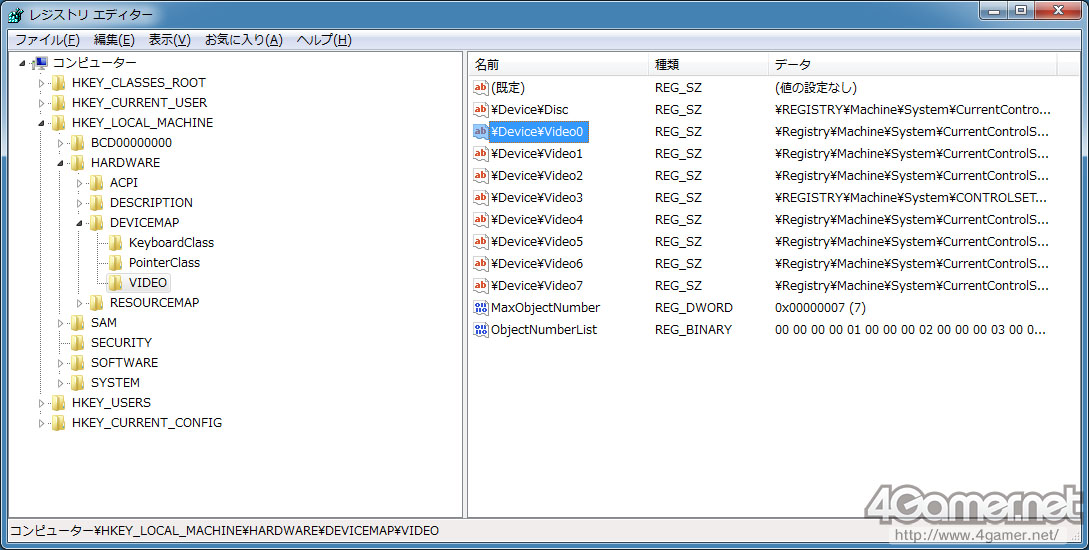Click the status bar registry path

pos(224,531)
